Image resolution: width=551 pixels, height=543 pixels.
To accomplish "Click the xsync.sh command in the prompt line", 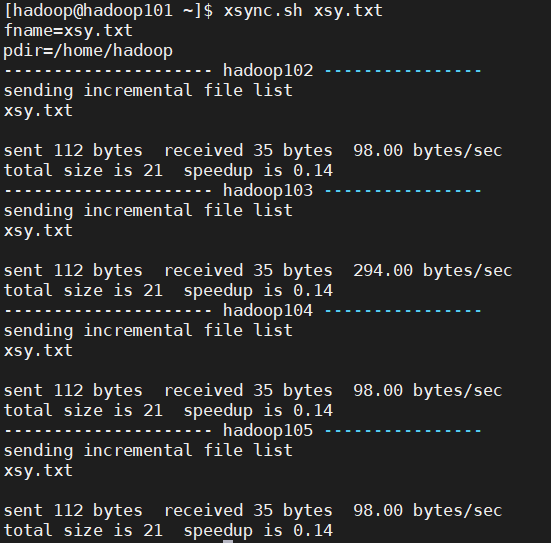I will [x=263, y=11].
